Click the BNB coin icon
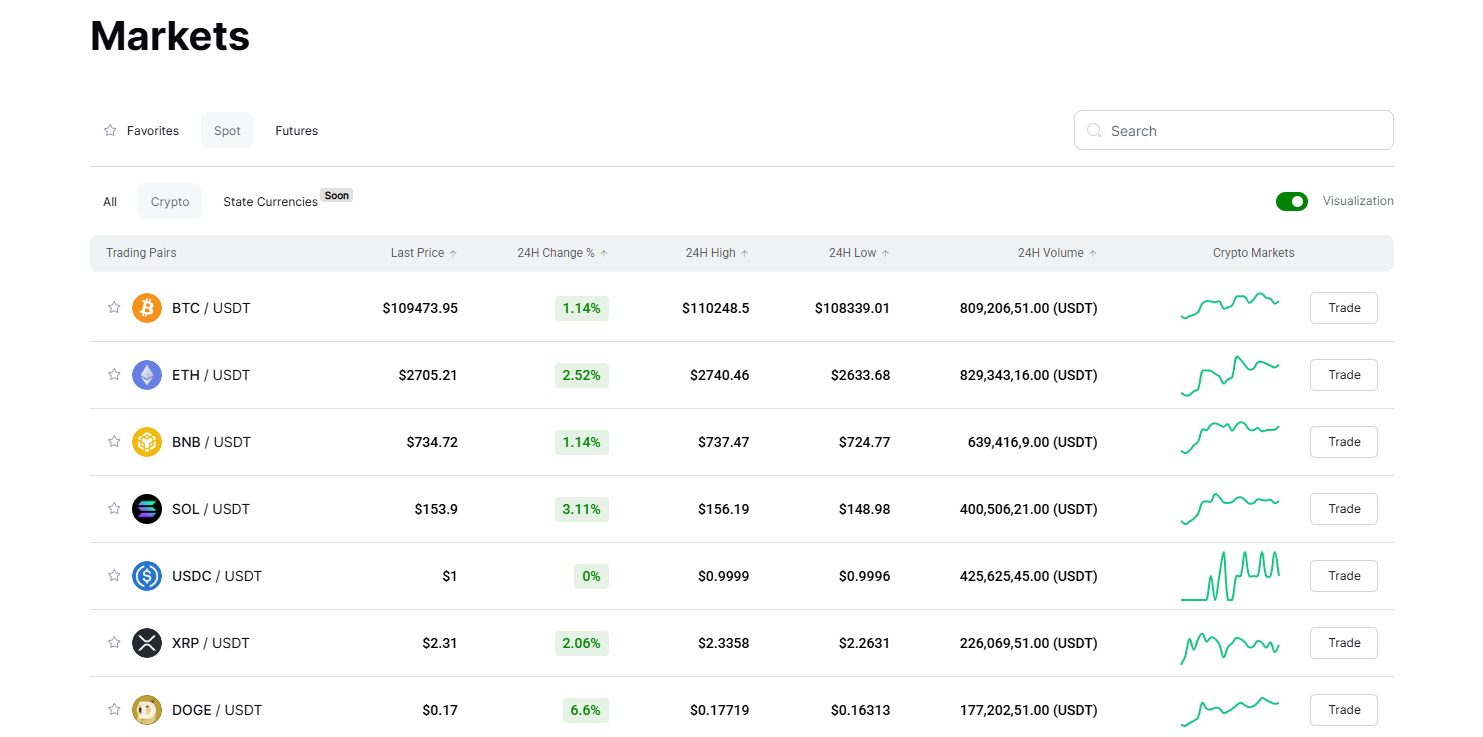This screenshot has height=737, width=1483. (147, 442)
